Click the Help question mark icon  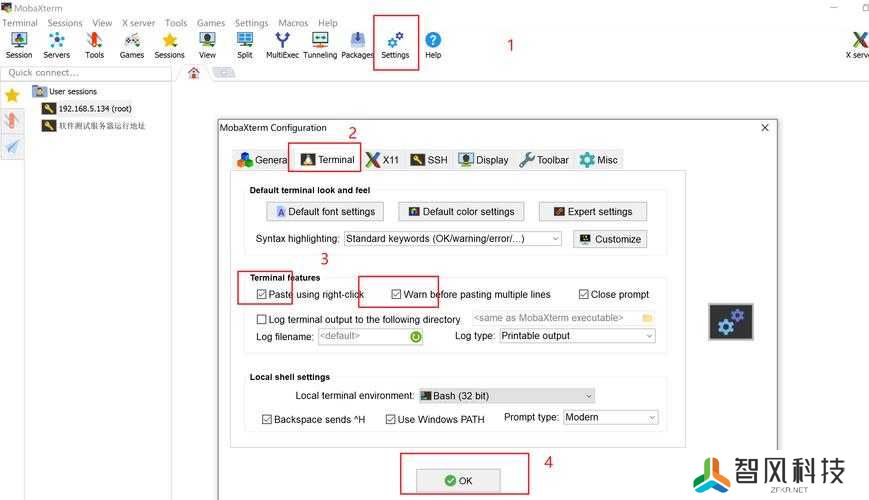433,45
